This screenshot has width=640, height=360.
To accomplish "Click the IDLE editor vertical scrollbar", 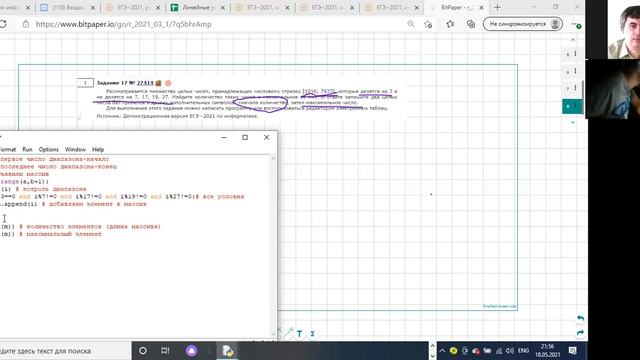I will (x=273, y=246).
